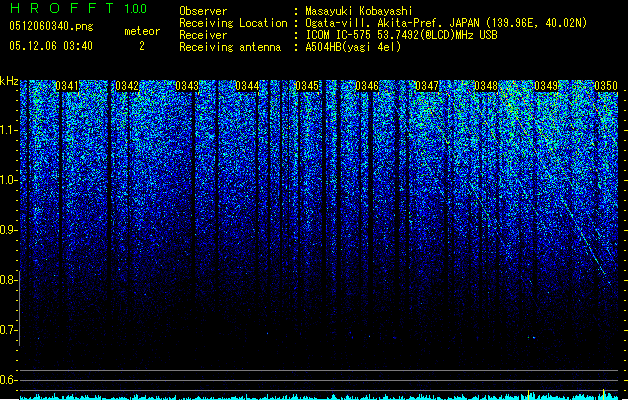
Task: Click the meteor count label
Action: [x=142, y=31]
